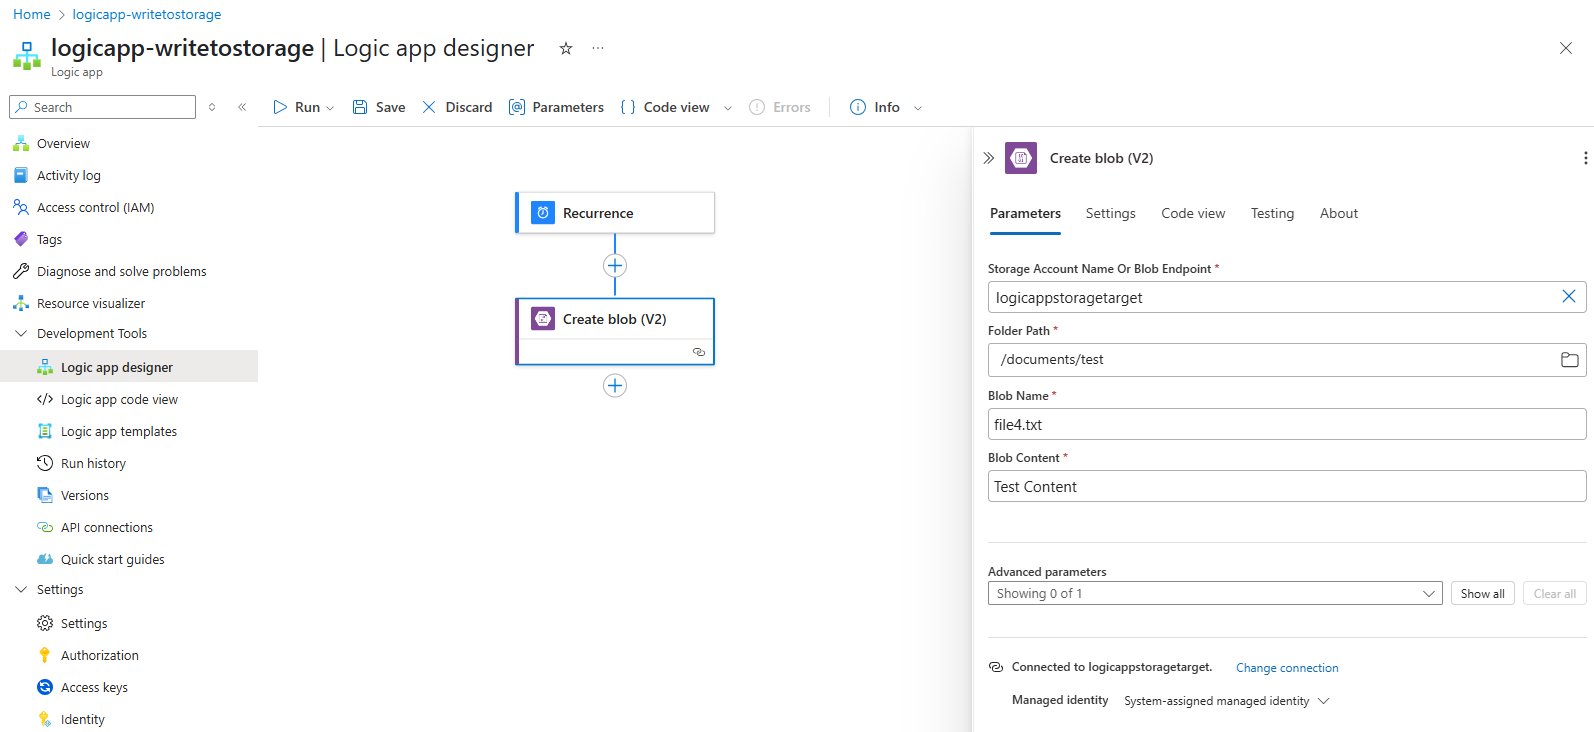The height and width of the screenshot is (732, 1594).
Task: Clear the Storage Account Name field
Action: (x=1568, y=297)
